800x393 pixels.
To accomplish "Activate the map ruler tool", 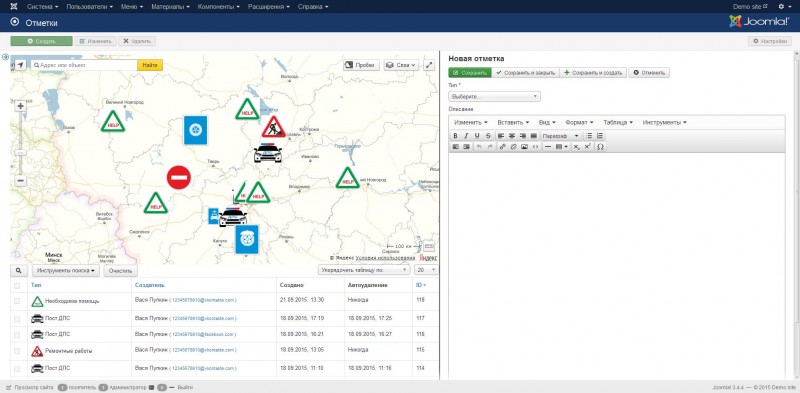I will pyautogui.click(x=430, y=246).
